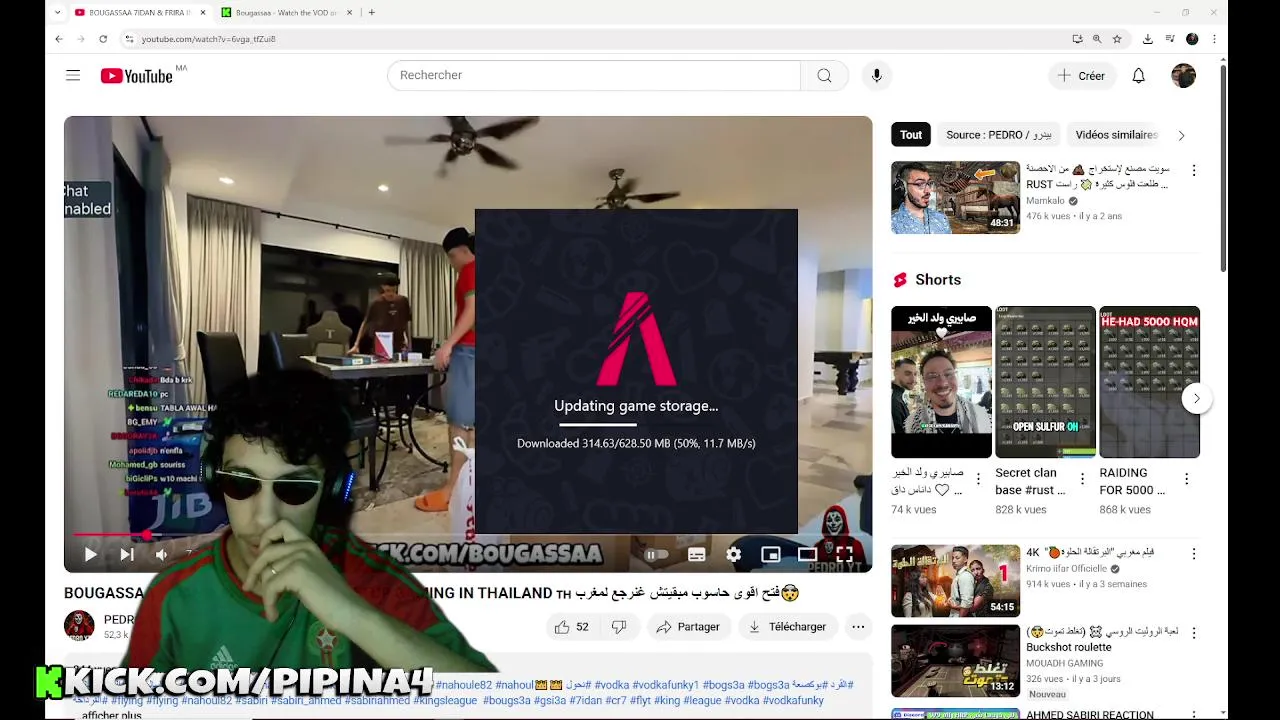Viewport: 1280px width, 720px height.
Task: Open more actions menu beside Télécharger
Action: click(858, 627)
